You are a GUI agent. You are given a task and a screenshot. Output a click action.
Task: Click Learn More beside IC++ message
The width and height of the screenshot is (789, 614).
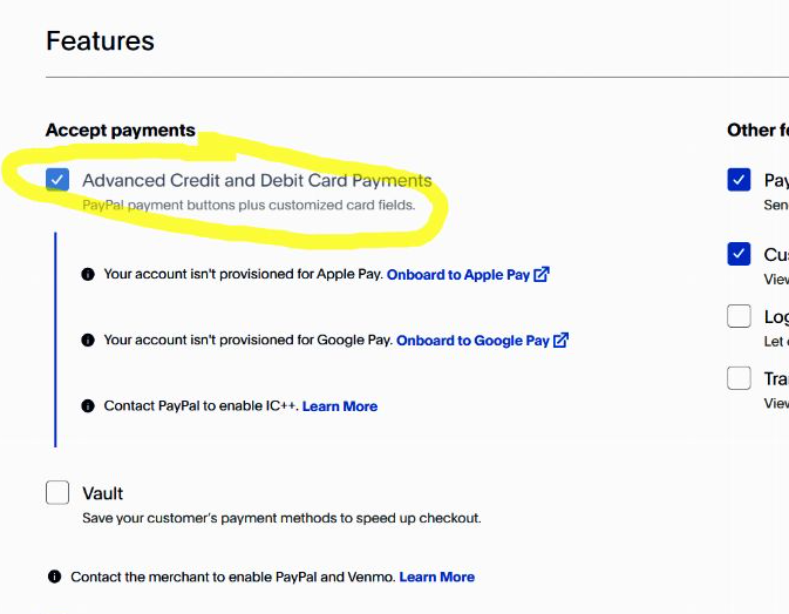340,406
